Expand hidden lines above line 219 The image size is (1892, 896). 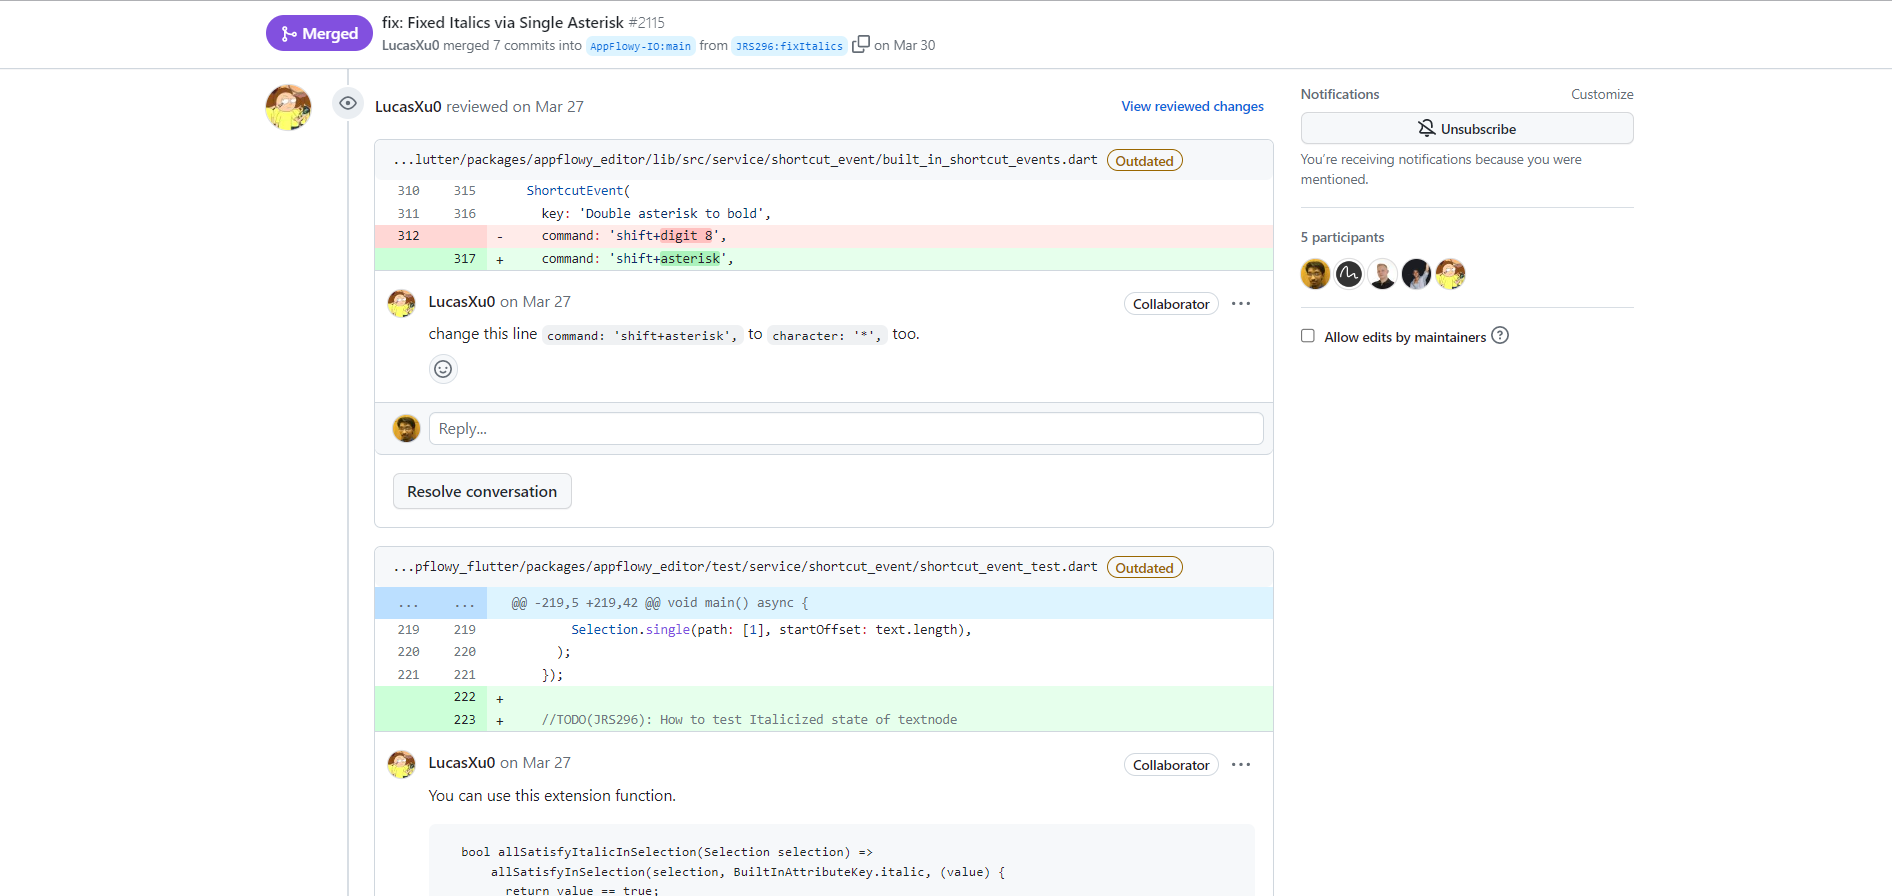(x=431, y=603)
